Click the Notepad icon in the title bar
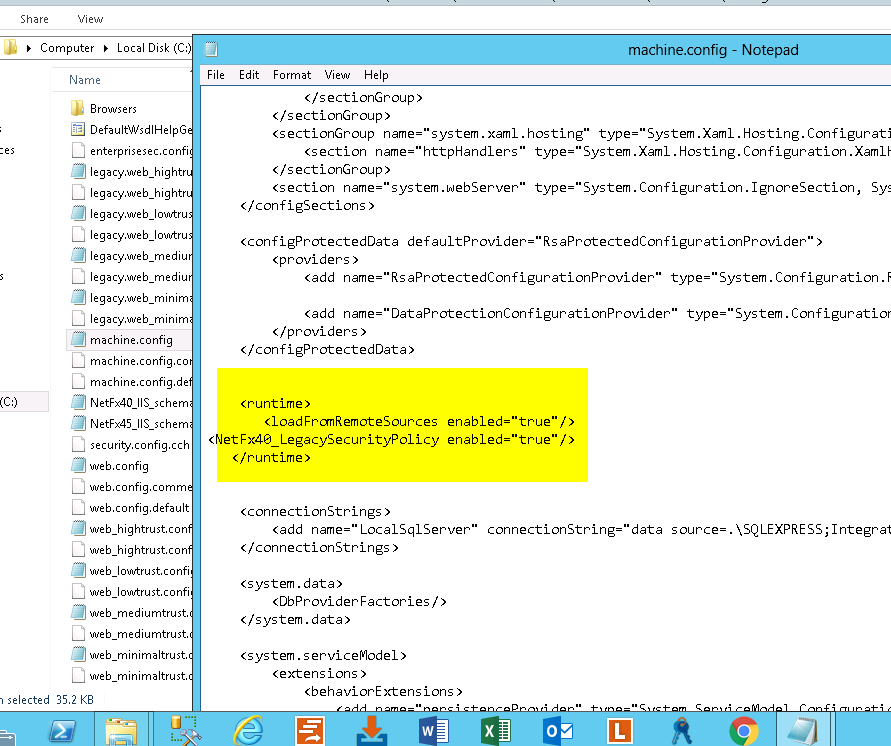Viewport: 891px width, 746px height. coord(211,50)
